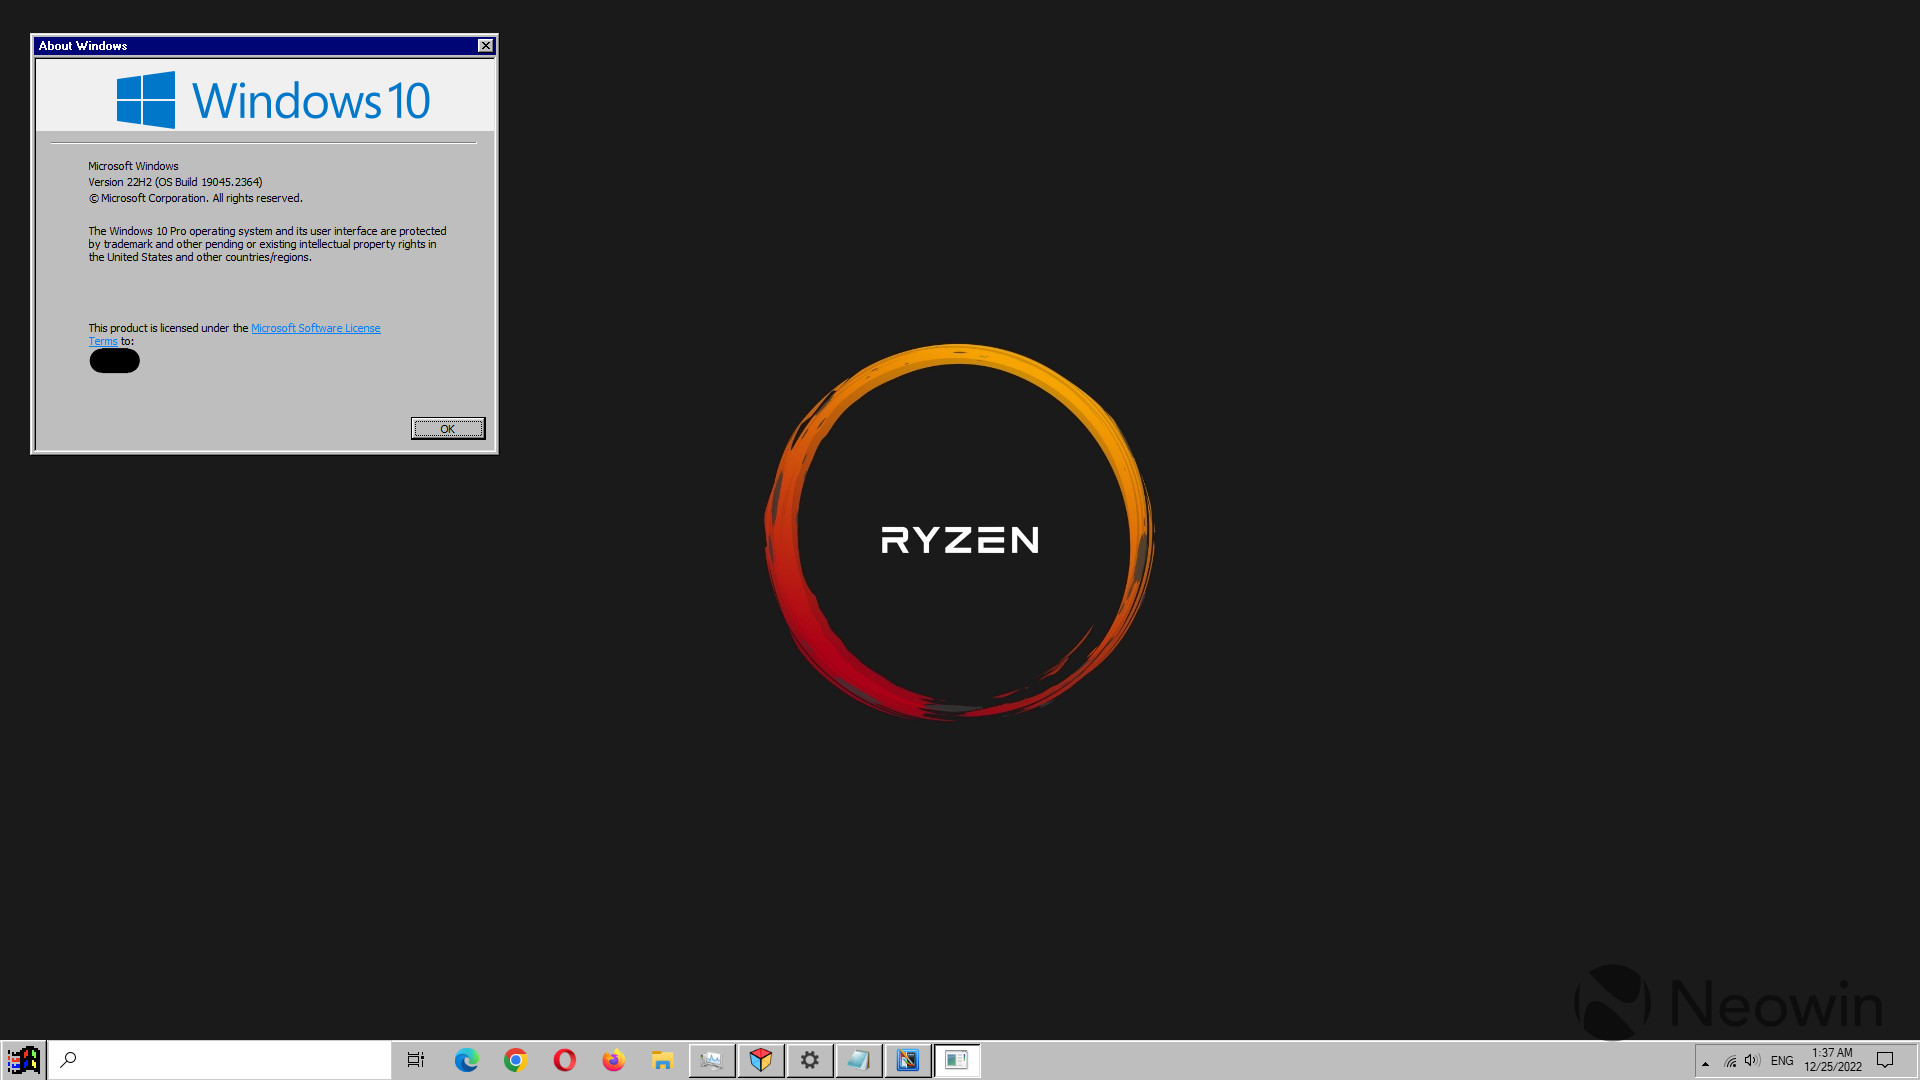
Task: Open the clock and date calendar flyout
Action: pyautogui.click(x=1832, y=1060)
